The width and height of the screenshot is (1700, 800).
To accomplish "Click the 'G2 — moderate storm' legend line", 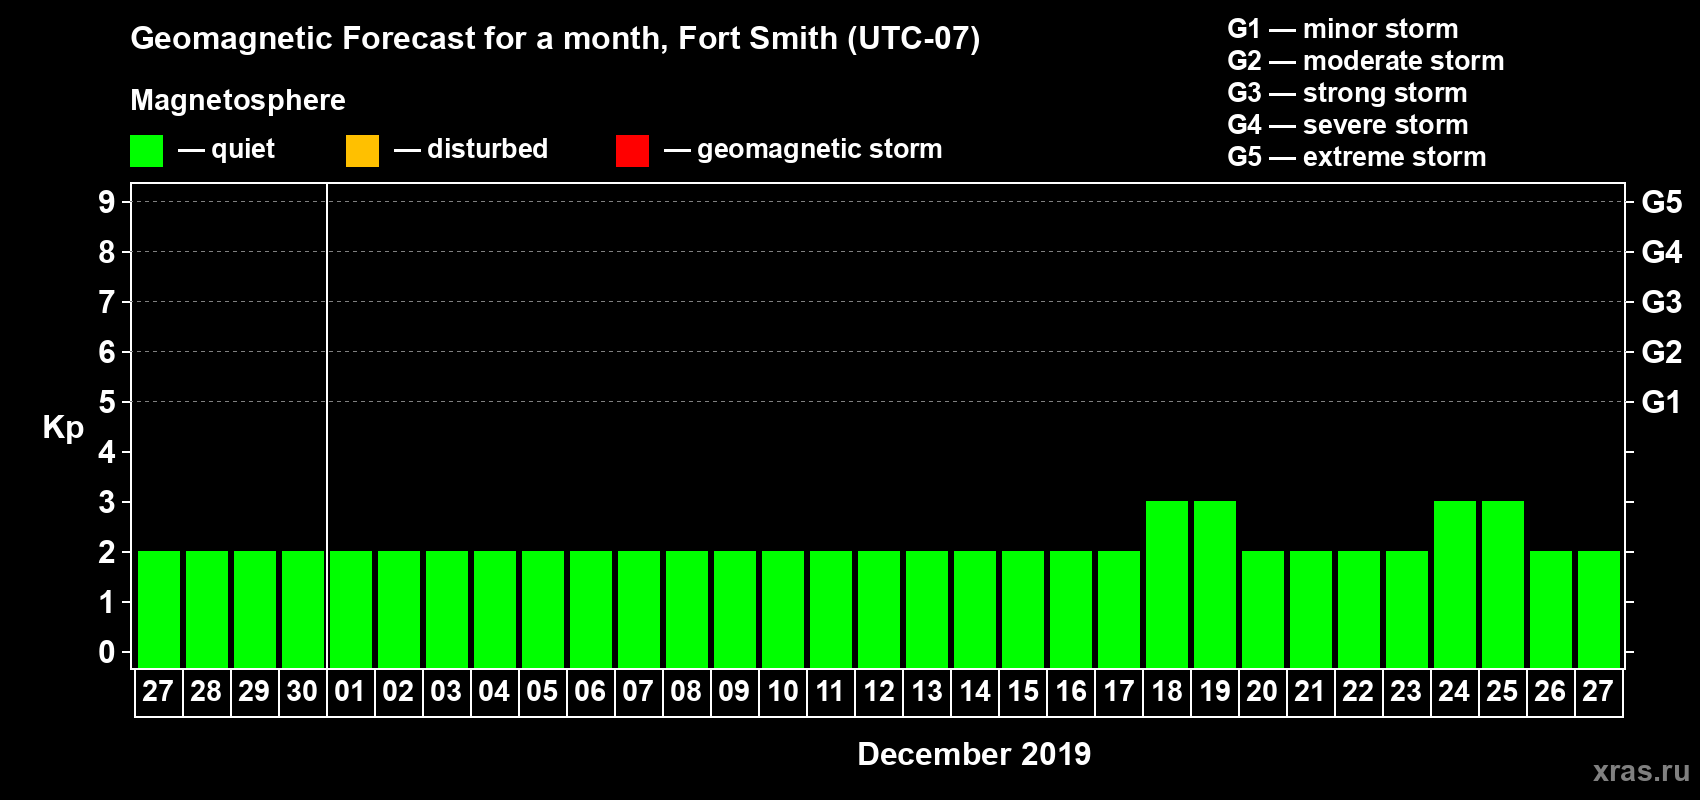I will pyautogui.click(x=1366, y=61).
